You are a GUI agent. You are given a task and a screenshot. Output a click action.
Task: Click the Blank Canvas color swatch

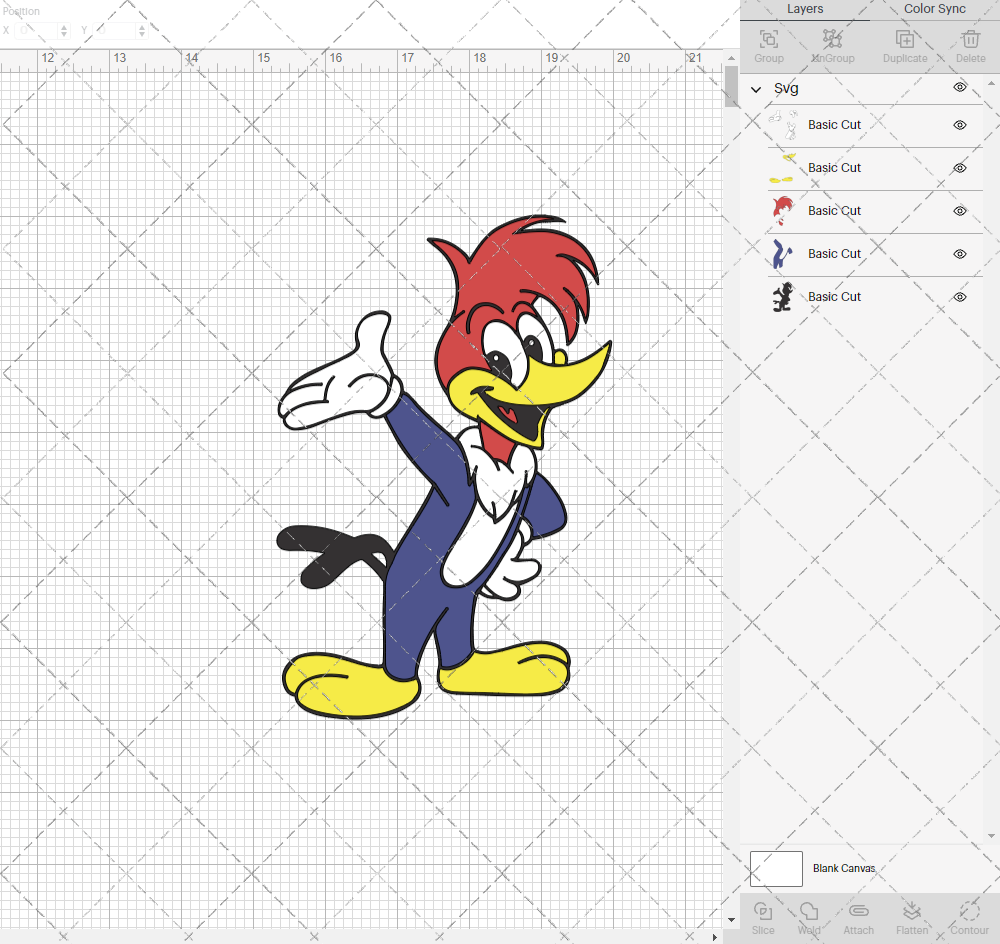pyautogui.click(x=776, y=869)
